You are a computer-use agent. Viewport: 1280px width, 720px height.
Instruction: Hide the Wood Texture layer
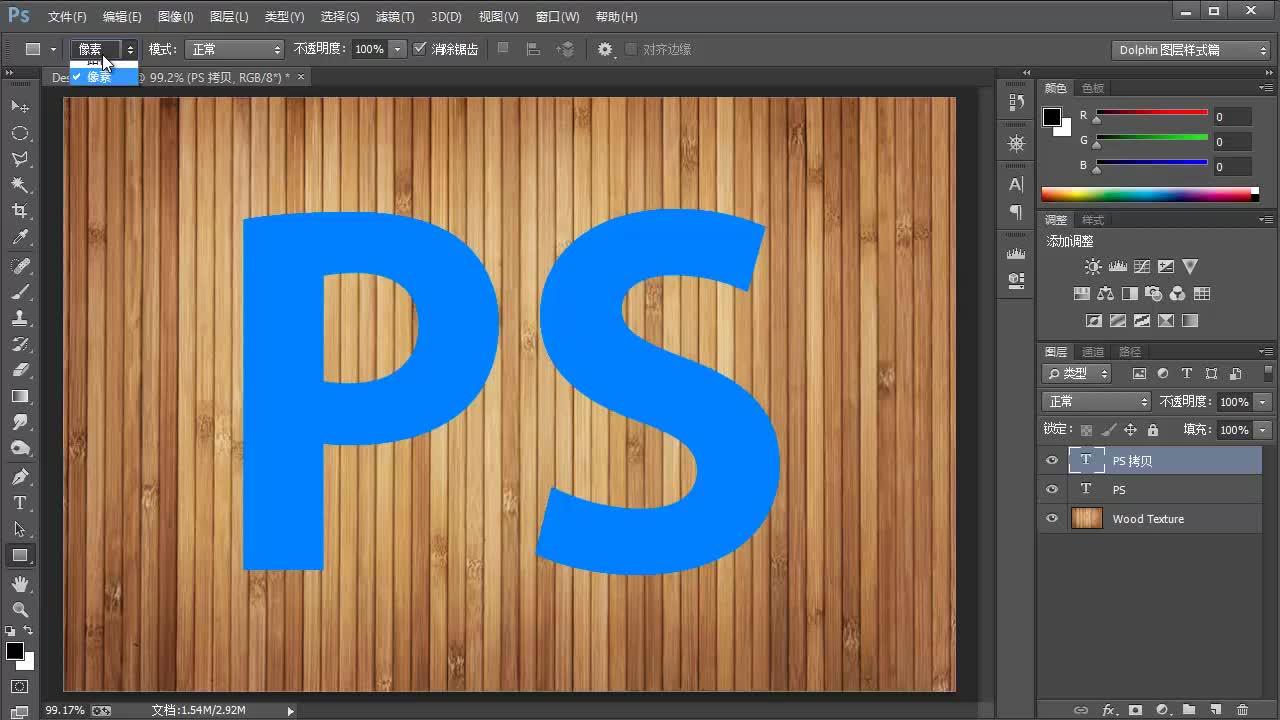pos(1051,519)
